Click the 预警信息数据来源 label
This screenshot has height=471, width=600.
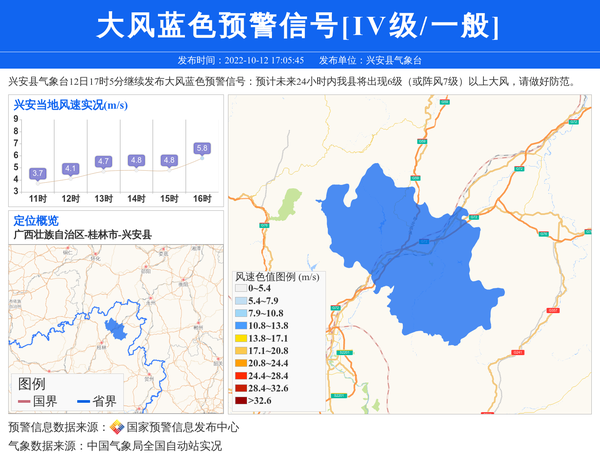pos(53,427)
